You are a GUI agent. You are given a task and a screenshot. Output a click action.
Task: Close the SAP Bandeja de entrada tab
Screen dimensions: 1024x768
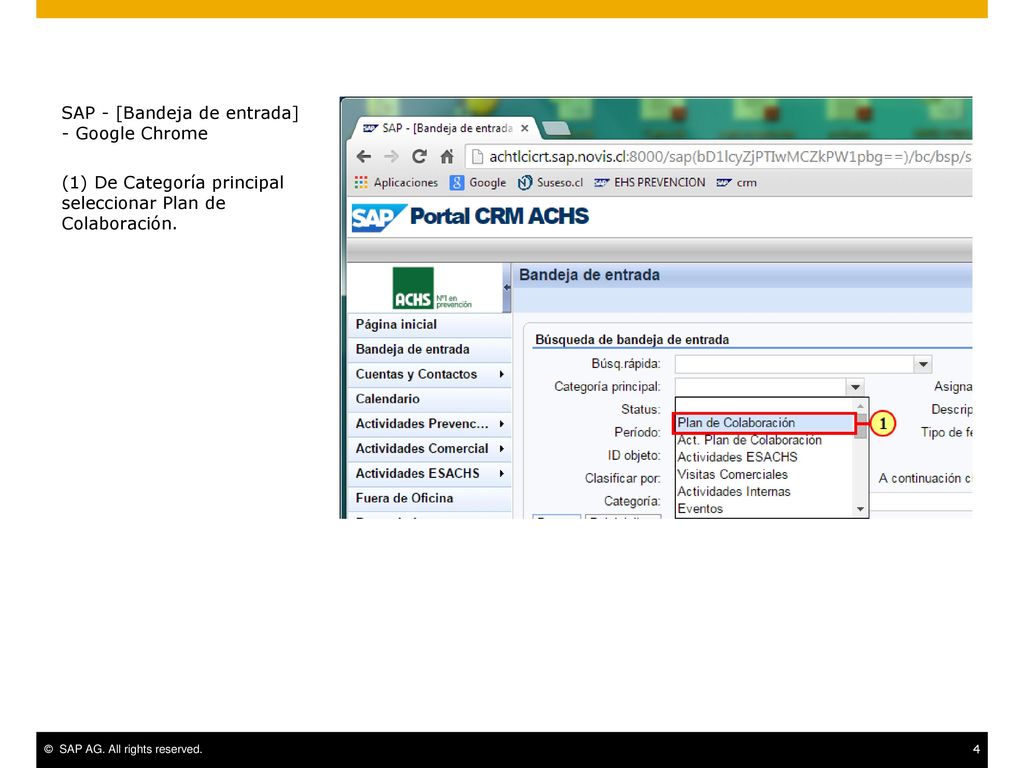pyautogui.click(x=524, y=129)
